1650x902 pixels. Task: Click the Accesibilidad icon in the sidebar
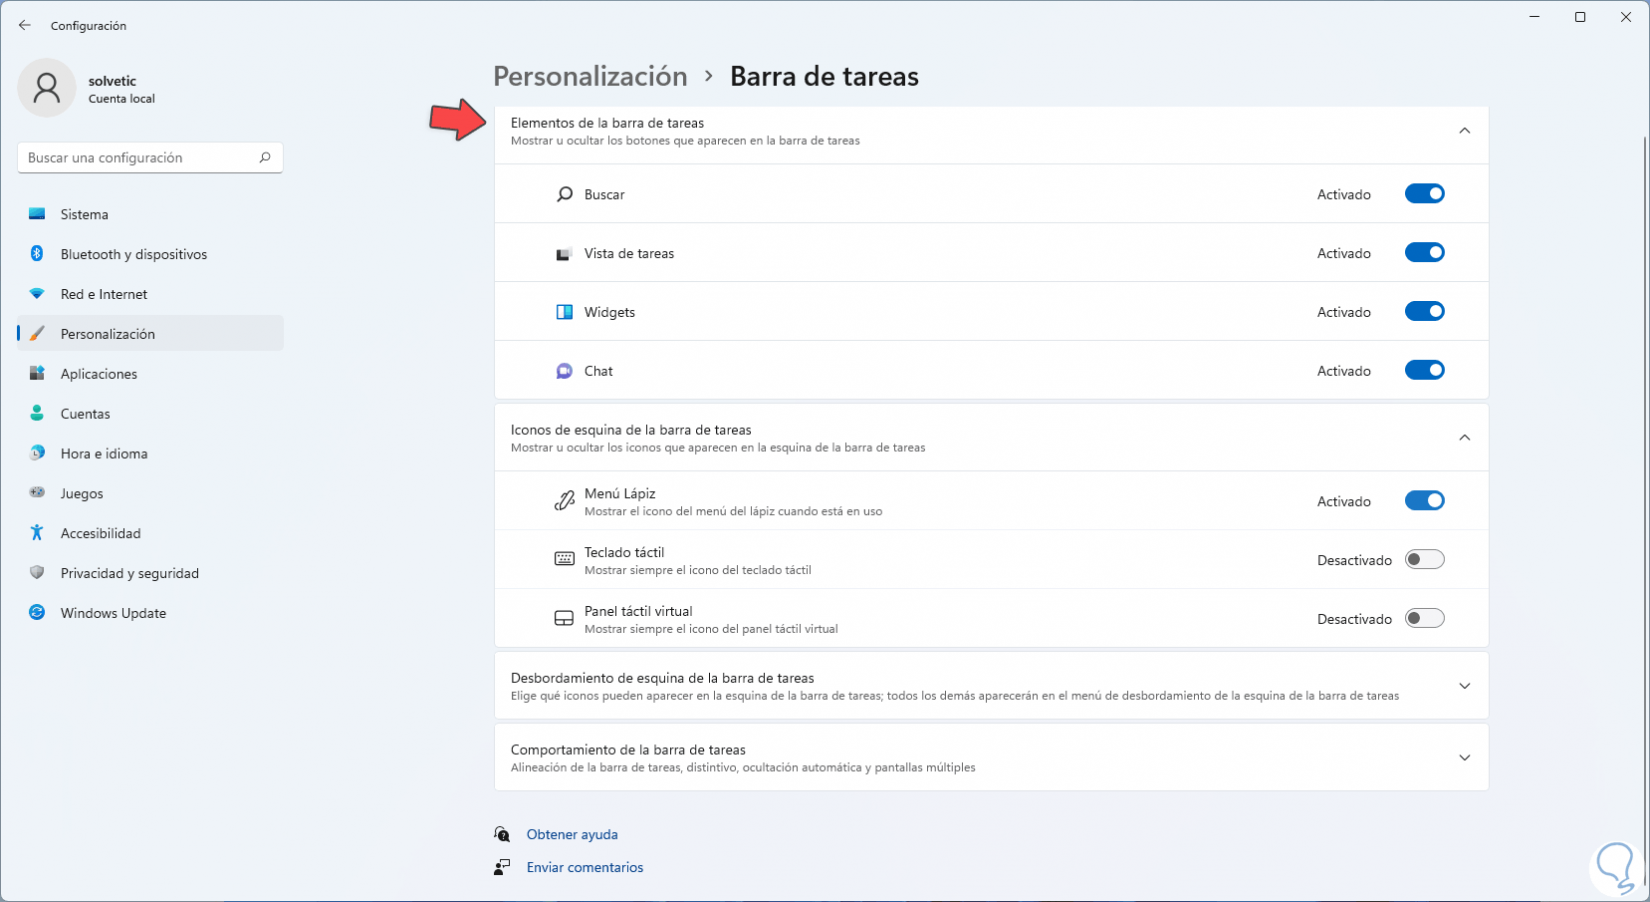pos(37,533)
